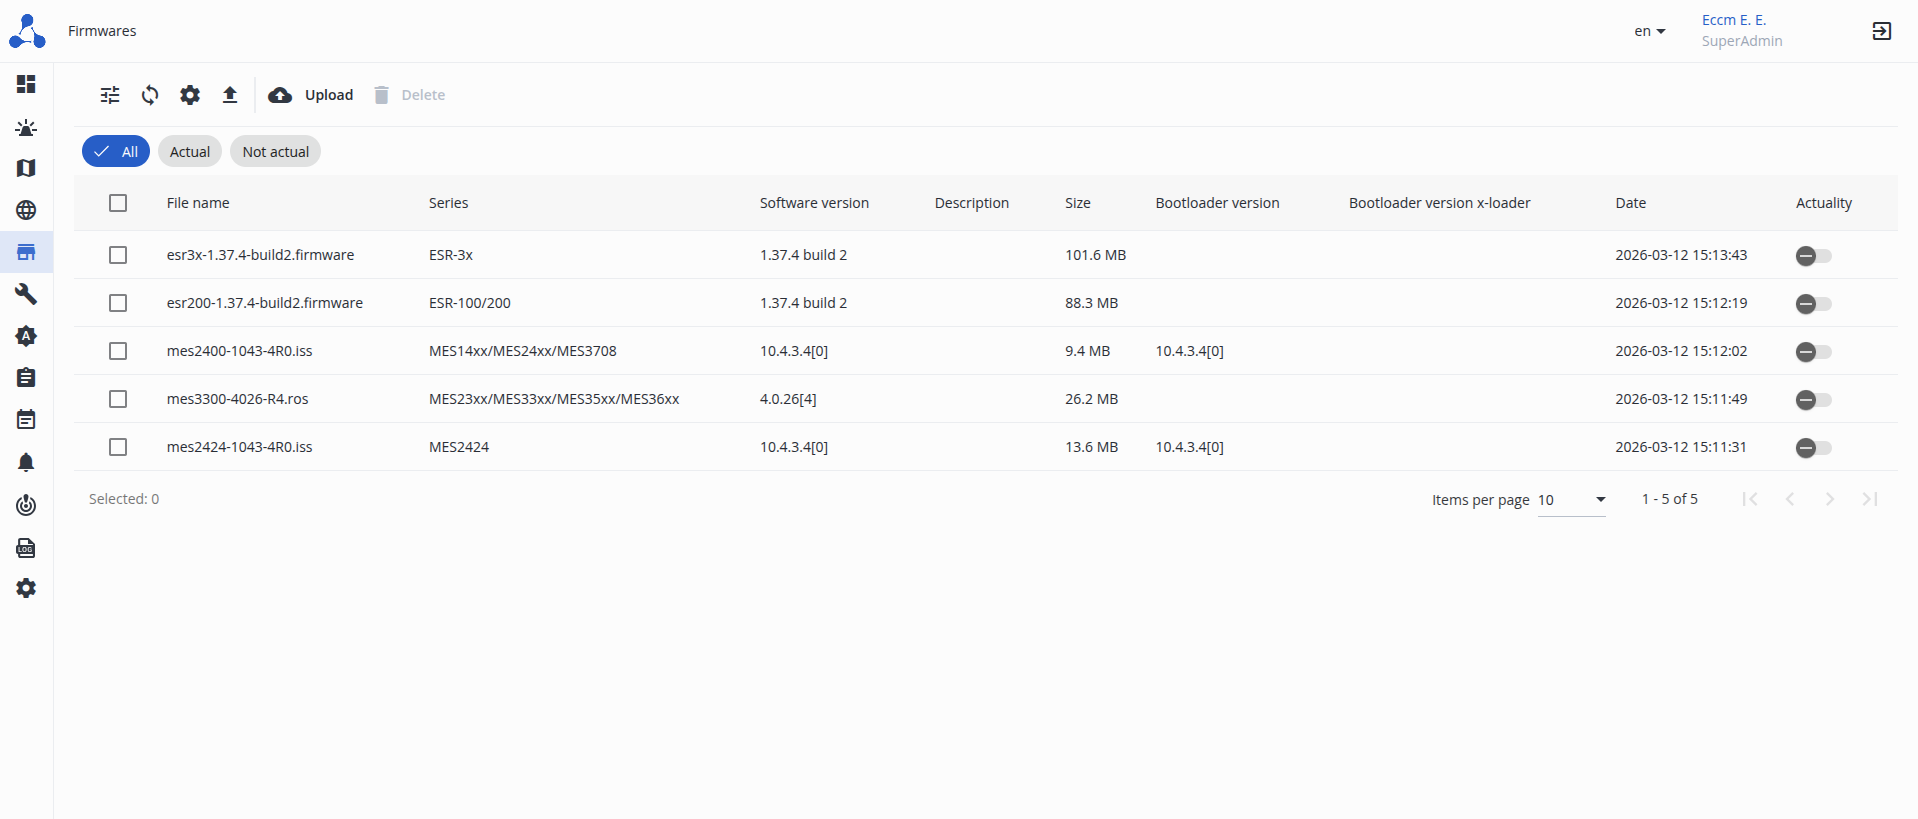Switch to the Actual filter chip
This screenshot has height=819, width=1918.
[x=189, y=152]
